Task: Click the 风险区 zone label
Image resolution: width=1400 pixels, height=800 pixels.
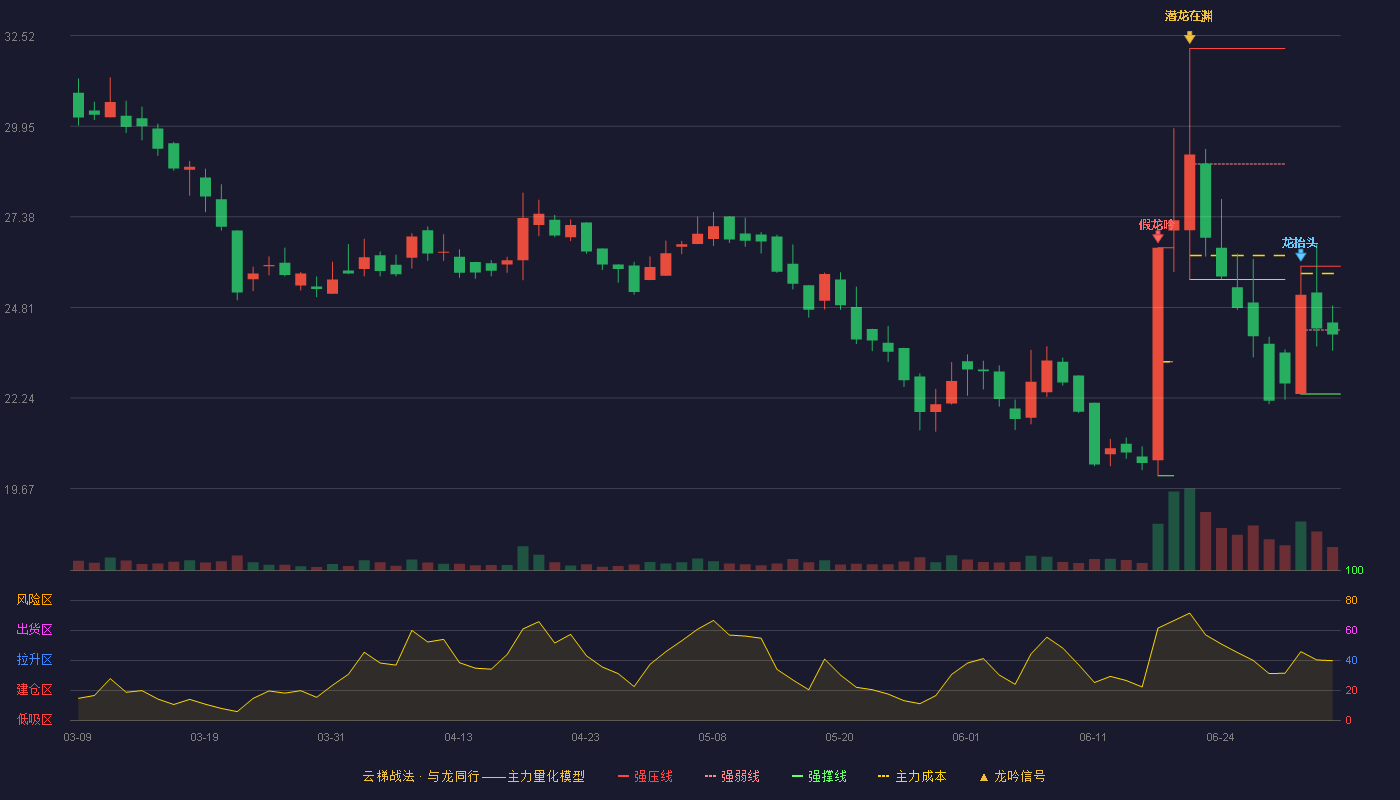Action: click(x=34, y=600)
